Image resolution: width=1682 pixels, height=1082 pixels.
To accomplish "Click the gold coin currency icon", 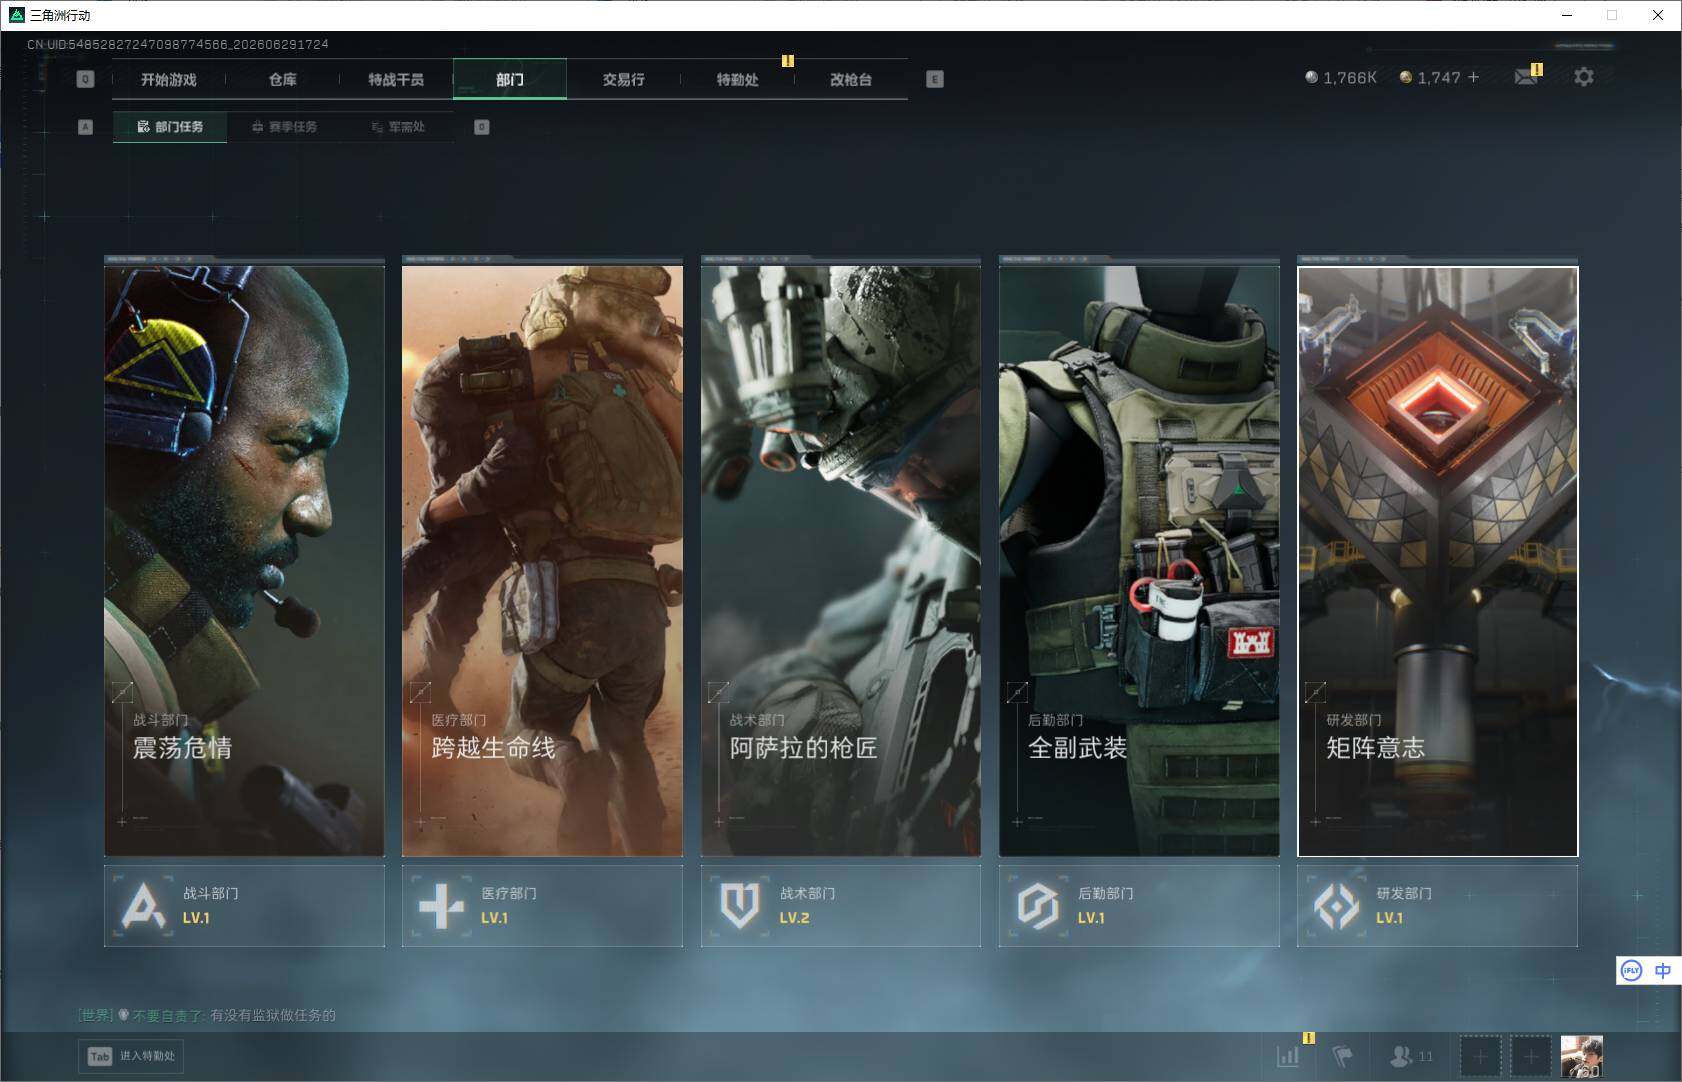I will (x=1405, y=77).
